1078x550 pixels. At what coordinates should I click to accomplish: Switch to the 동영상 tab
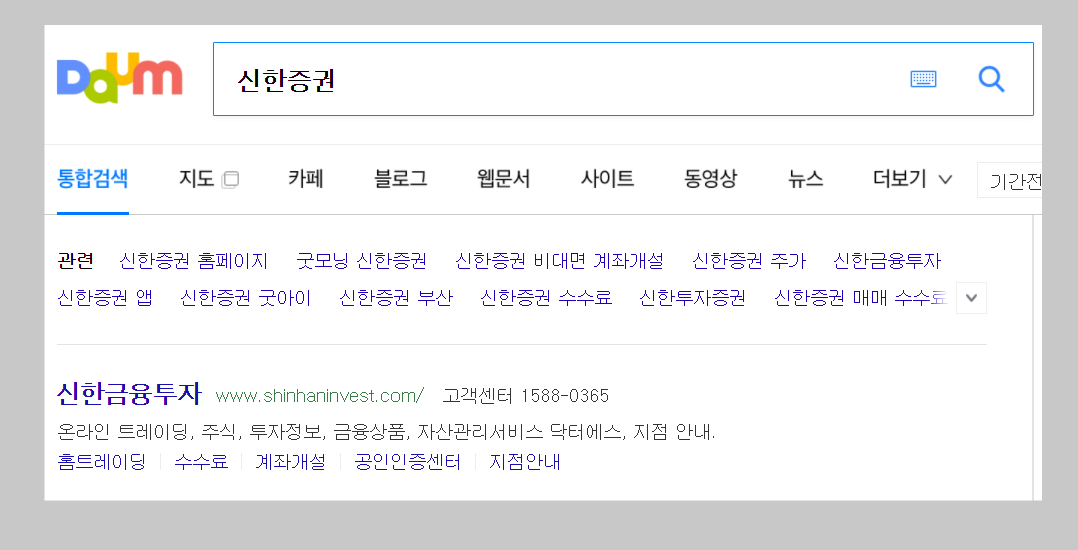(x=710, y=179)
